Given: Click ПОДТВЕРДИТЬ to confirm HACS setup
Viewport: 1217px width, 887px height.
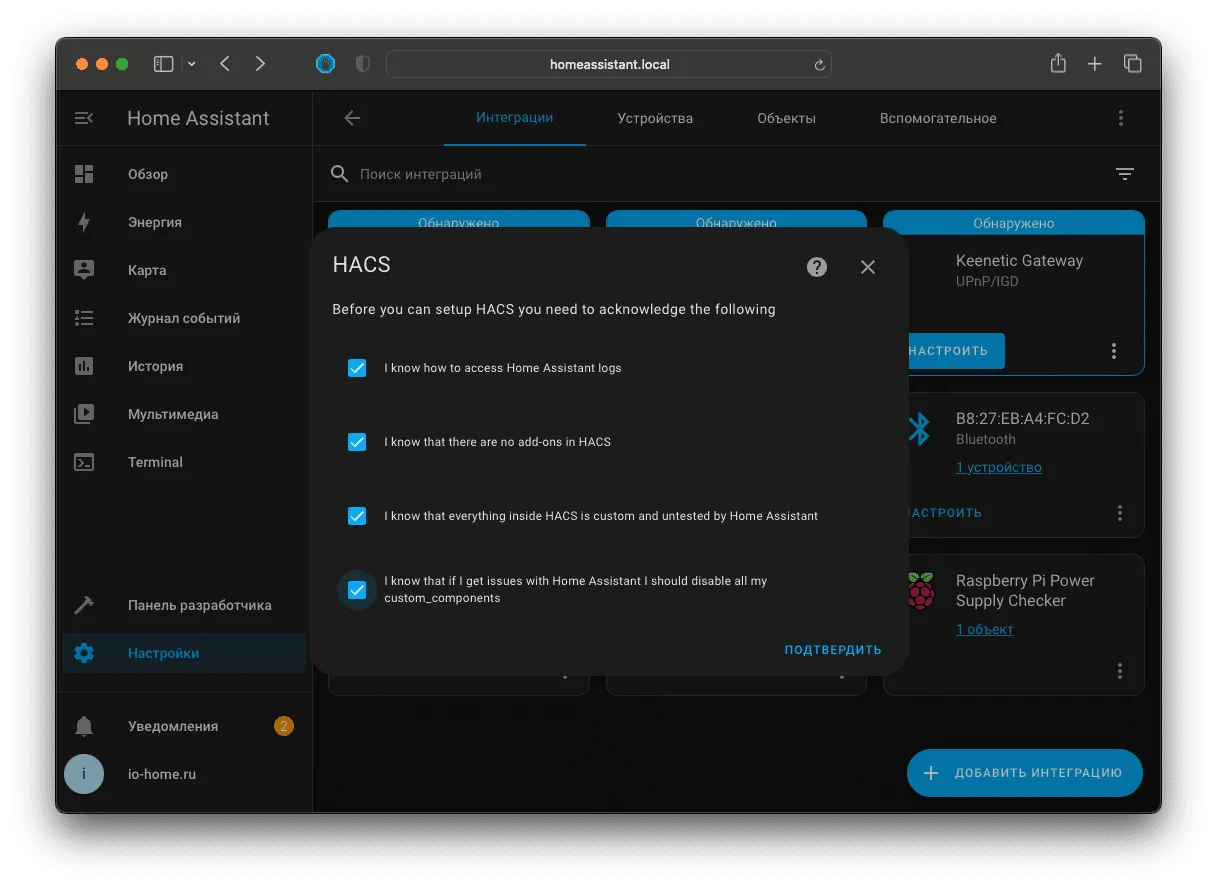Looking at the screenshot, I should [x=833, y=650].
